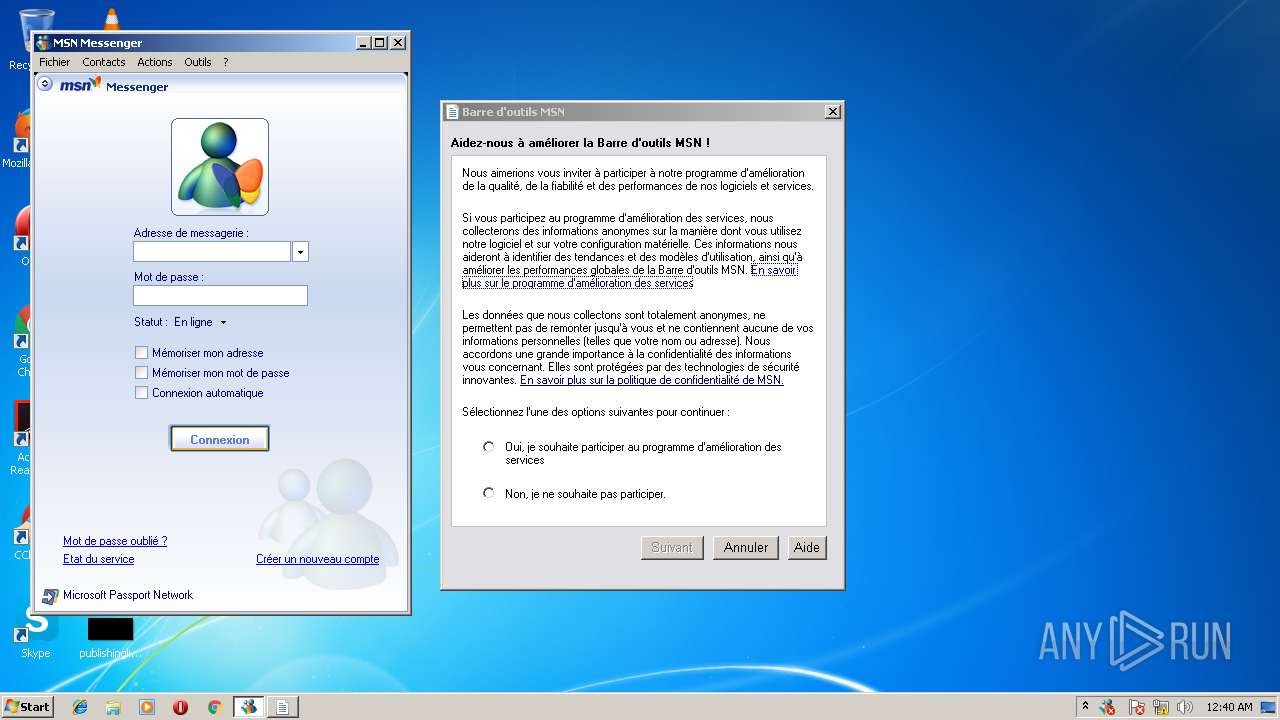Switch to the document taskbar button
Screen dimensions: 1280x720
pyautogui.click(x=282, y=707)
